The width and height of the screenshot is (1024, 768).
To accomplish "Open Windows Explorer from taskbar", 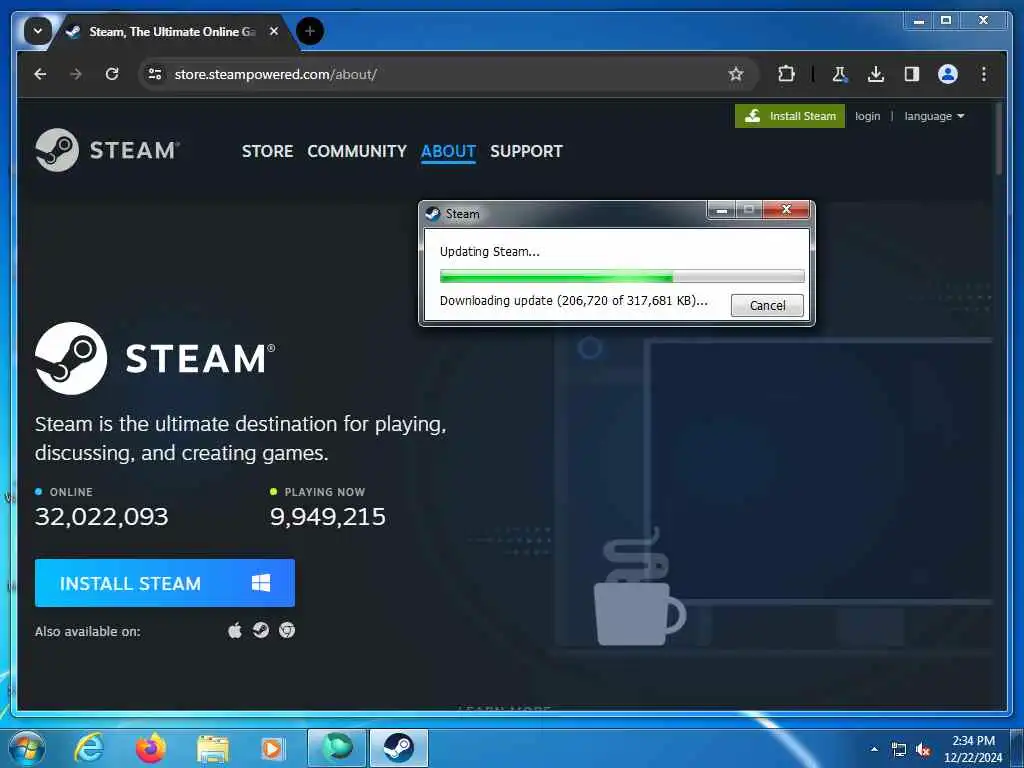I will (x=213, y=749).
